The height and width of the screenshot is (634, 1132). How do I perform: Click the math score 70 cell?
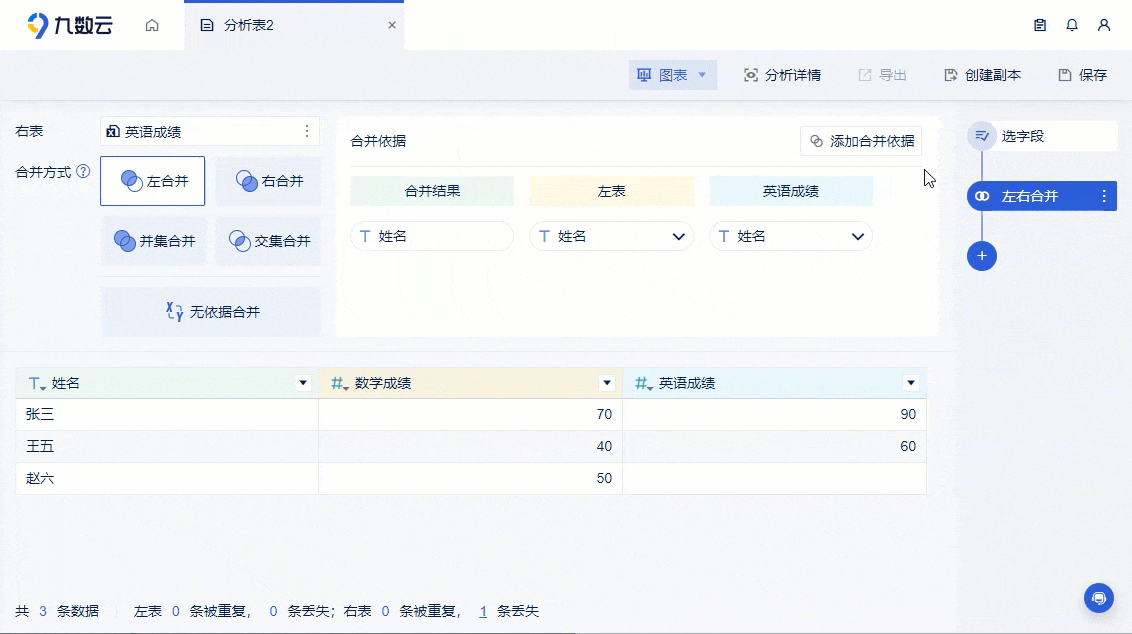coord(471,414)
